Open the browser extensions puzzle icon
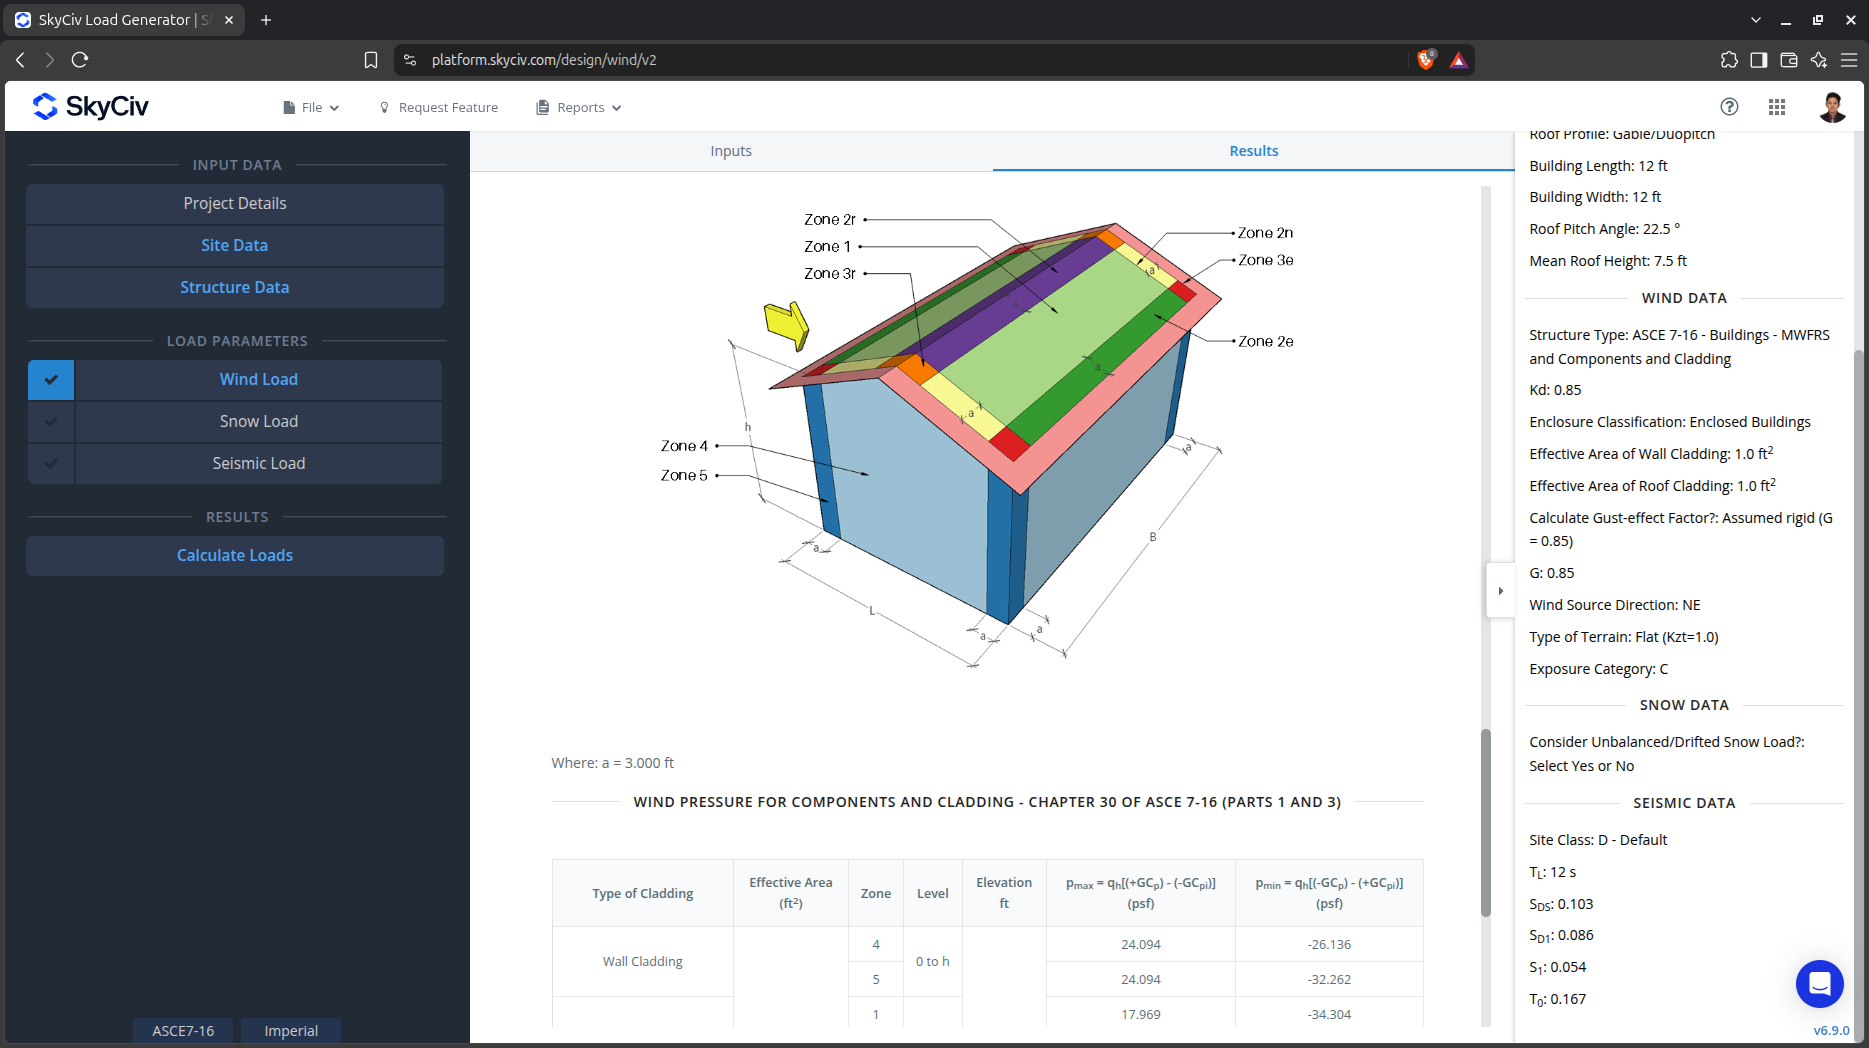Viewport: 1869px width, 1048px height. coord(1729,60)
